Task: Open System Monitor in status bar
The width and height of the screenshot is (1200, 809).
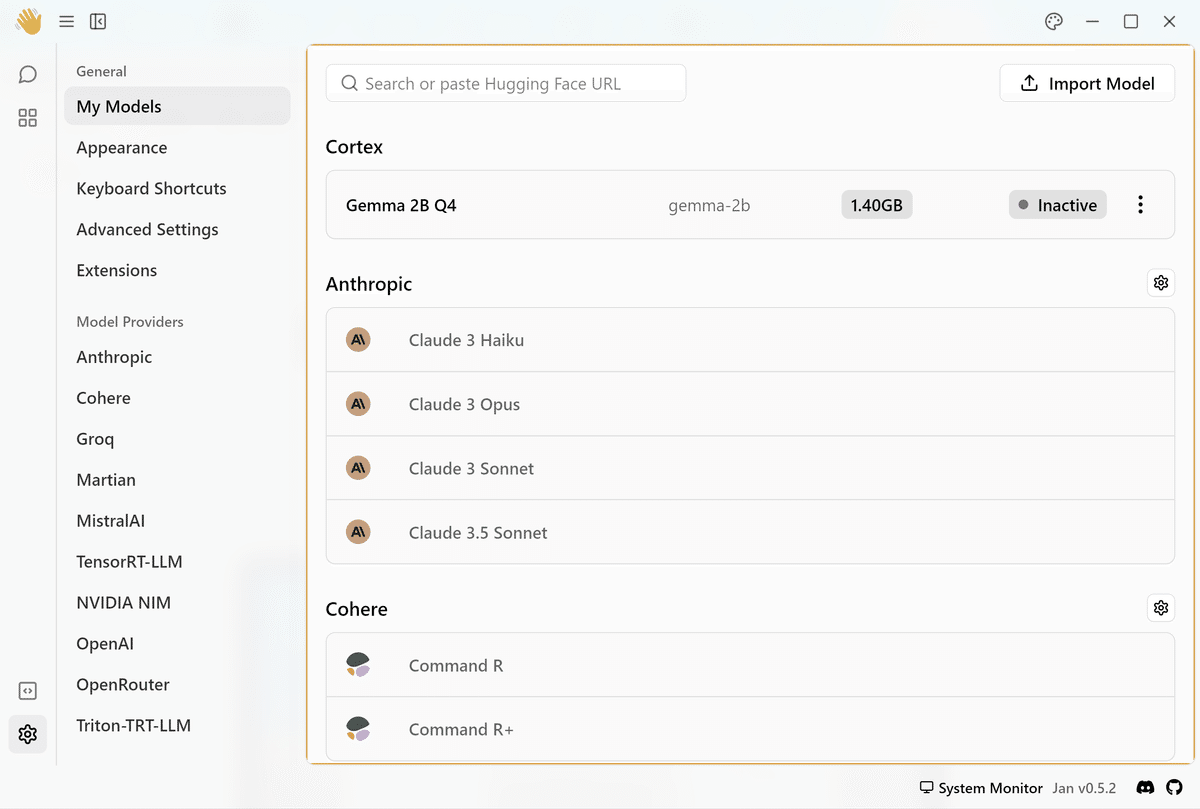Action: point(981,788)
